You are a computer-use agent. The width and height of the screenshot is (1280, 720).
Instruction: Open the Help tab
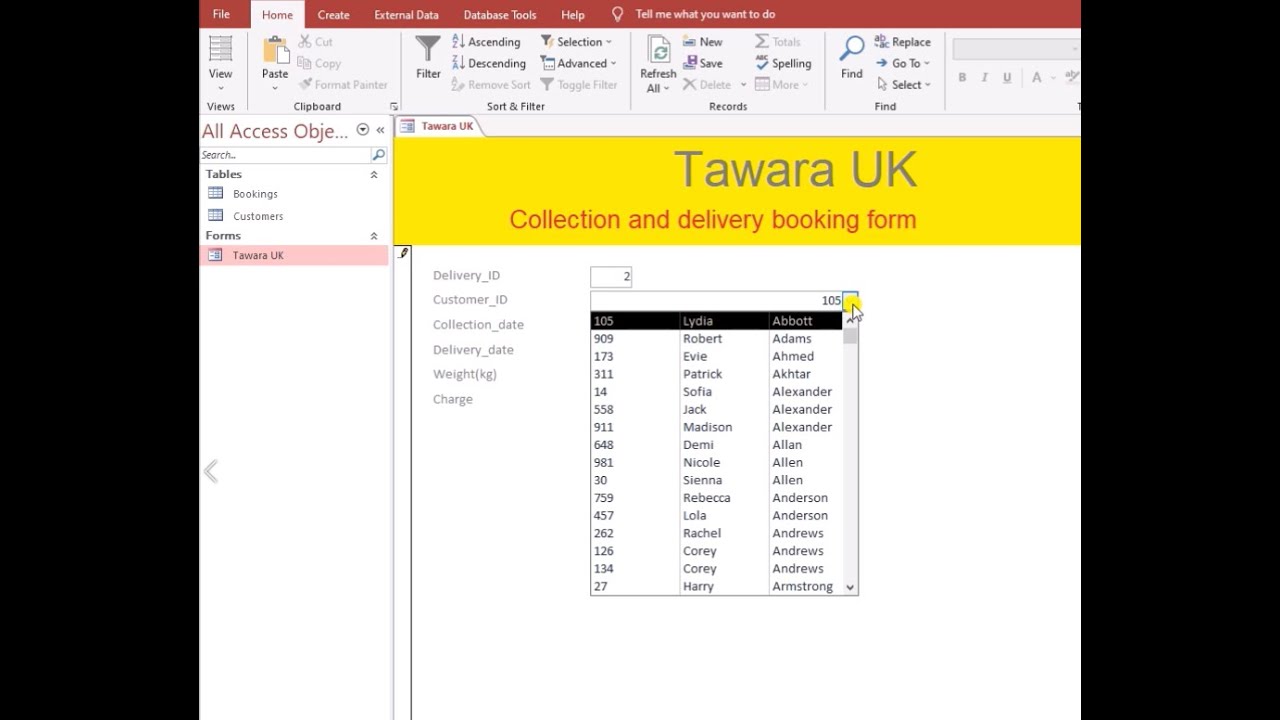(573, 15)
